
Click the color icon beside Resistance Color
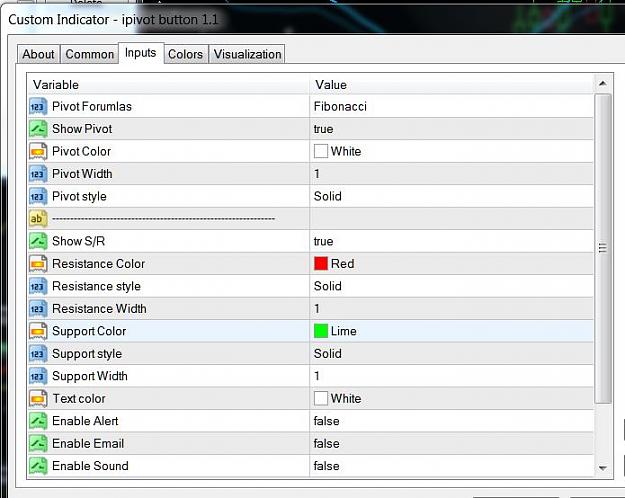(x=38, y=264)
